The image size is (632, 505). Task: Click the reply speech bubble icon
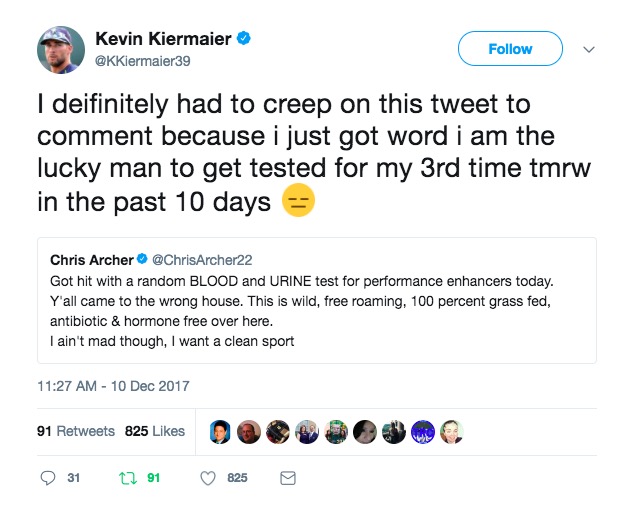click(x=48, y=478)
